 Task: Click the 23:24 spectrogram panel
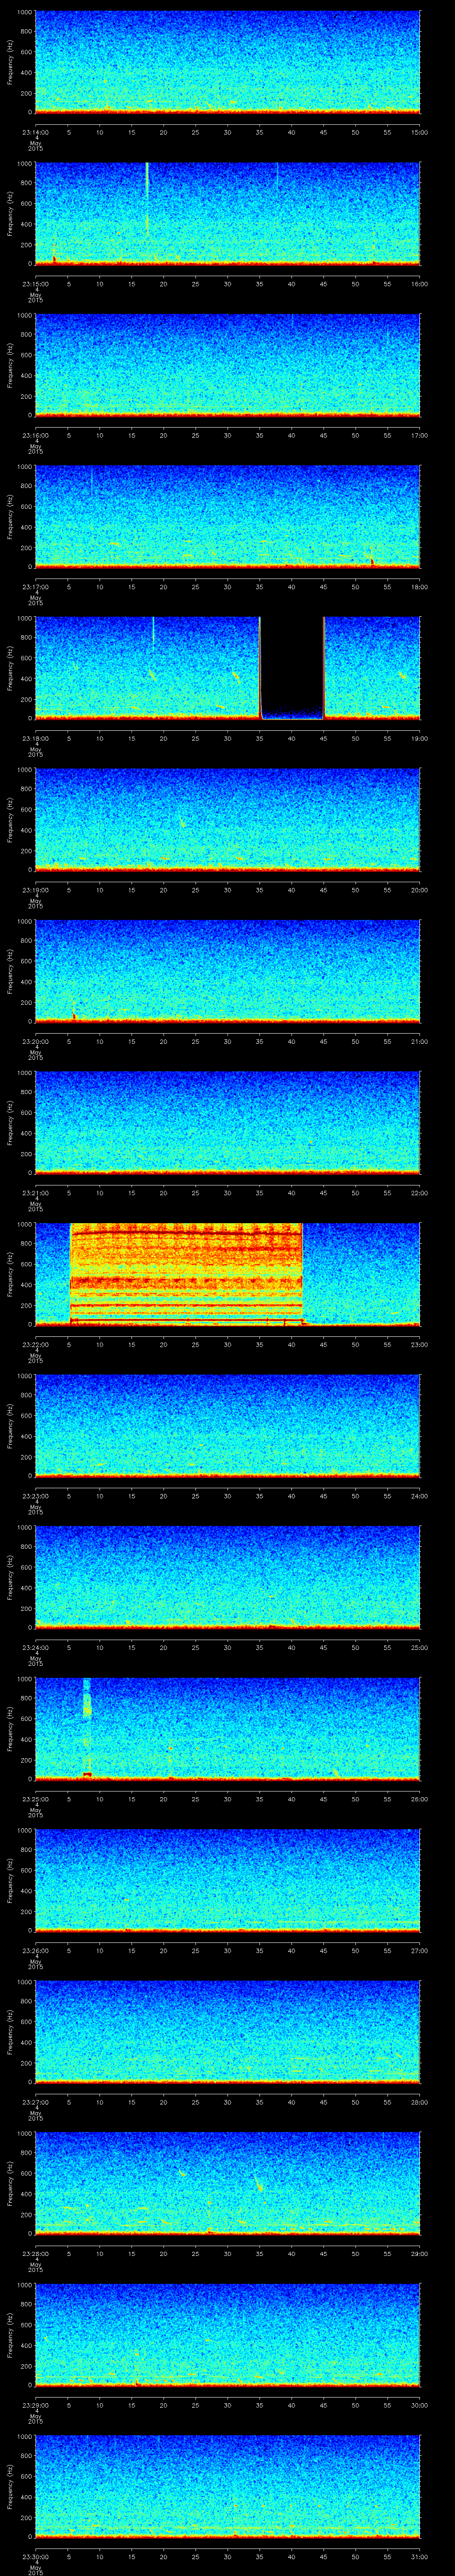pyautogui.click(x=227, y=1577)
